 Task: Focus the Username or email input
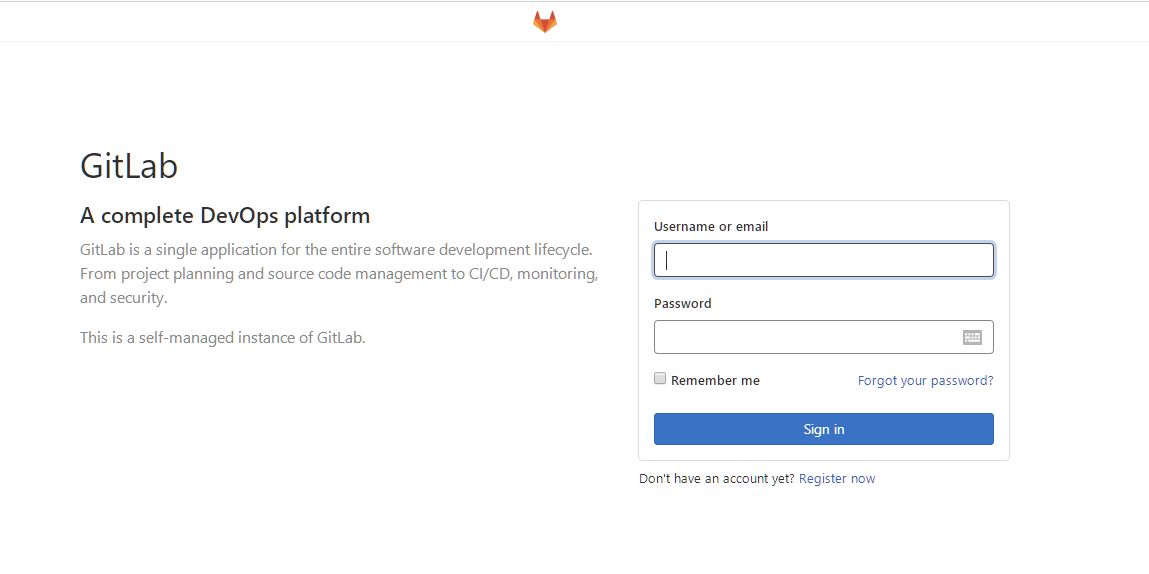pos(823,260)
